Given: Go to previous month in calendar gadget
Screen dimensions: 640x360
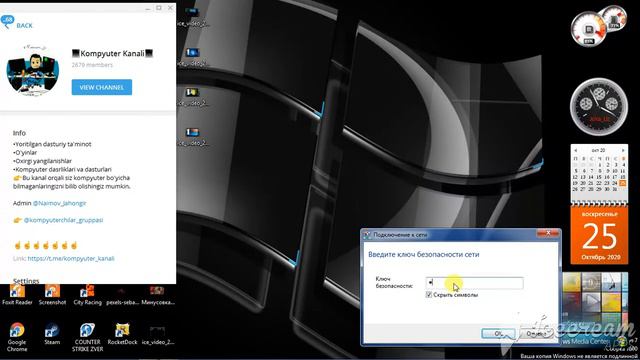Looking at the screenshot, I should coord(576,150).
